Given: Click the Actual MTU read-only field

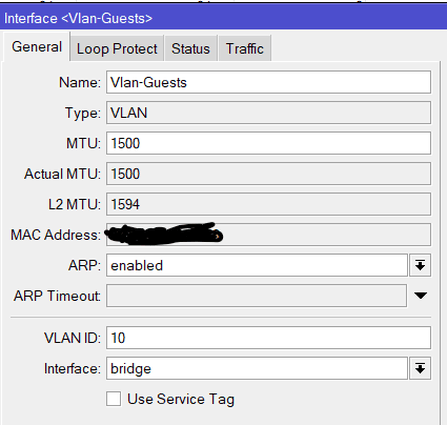Looking at the screenshot, I should click(268, 174).
